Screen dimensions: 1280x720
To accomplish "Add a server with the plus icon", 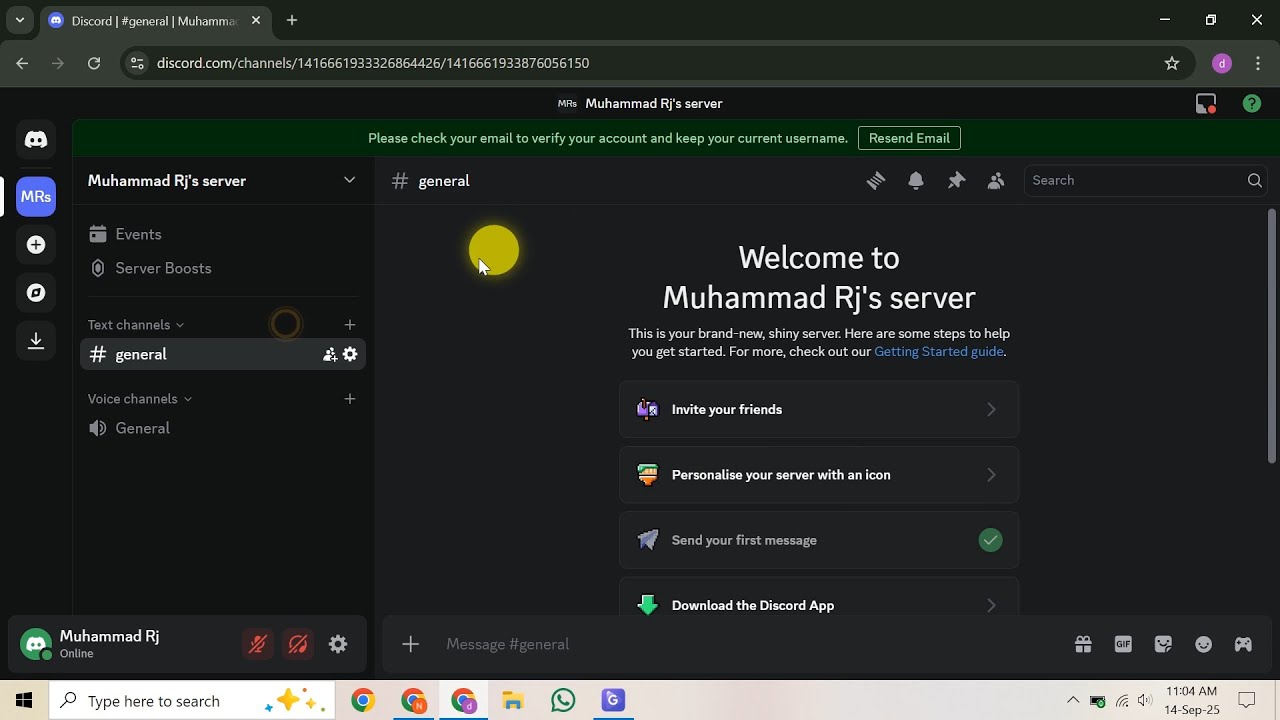I will (36, 245).
